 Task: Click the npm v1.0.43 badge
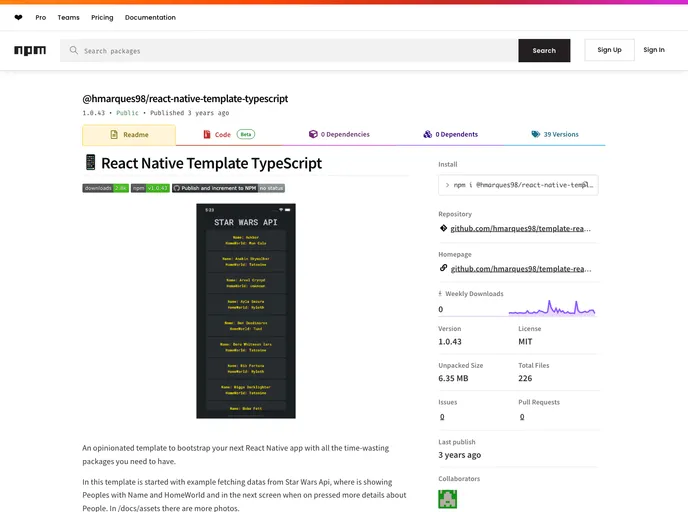point(150,188)
